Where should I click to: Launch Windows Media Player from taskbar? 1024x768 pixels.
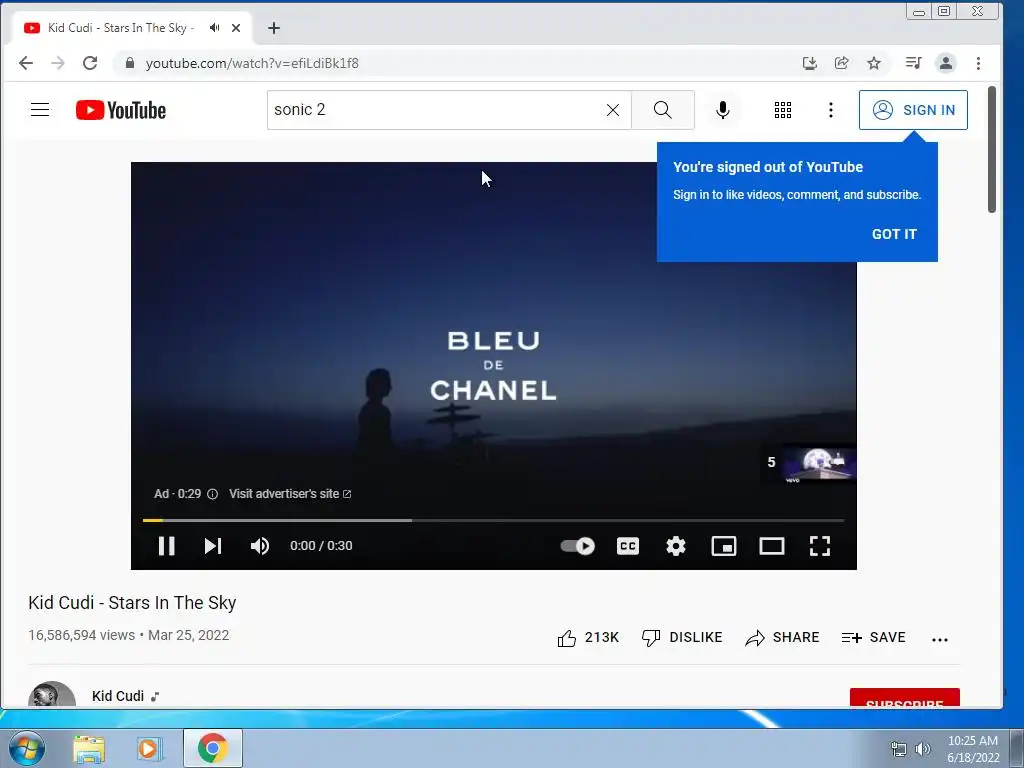[x=149, y=749]
